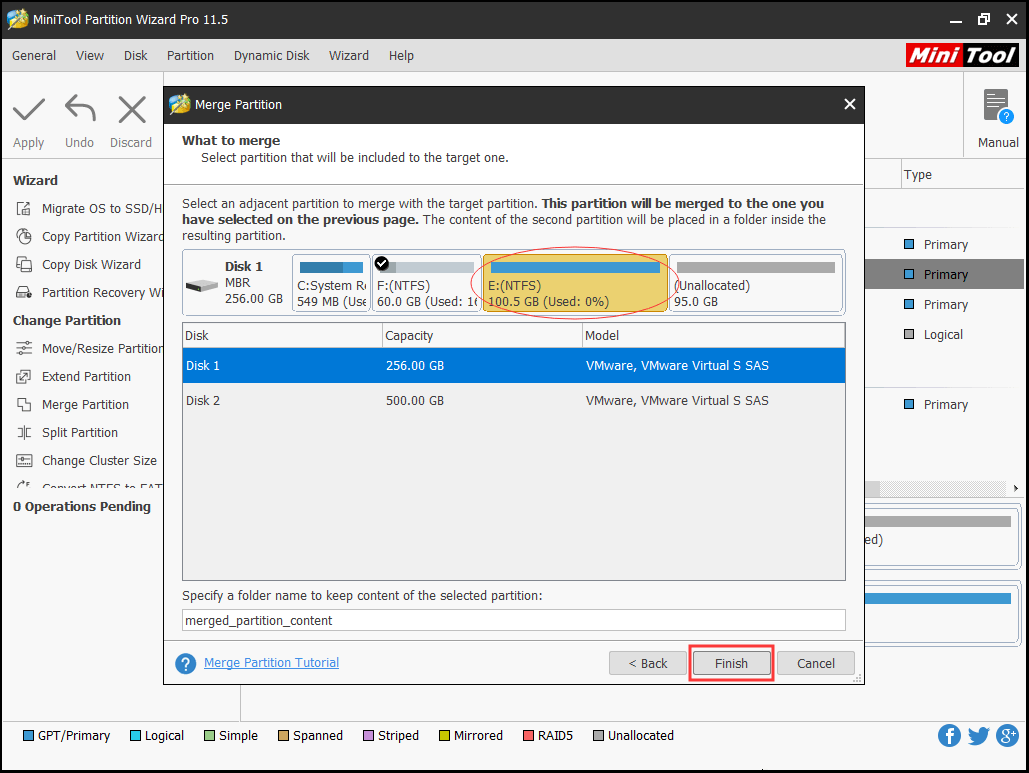This screenshot has height=773, width=1029.
Task: Click Move/Resize Partition icon
Action: coord(24,348)
